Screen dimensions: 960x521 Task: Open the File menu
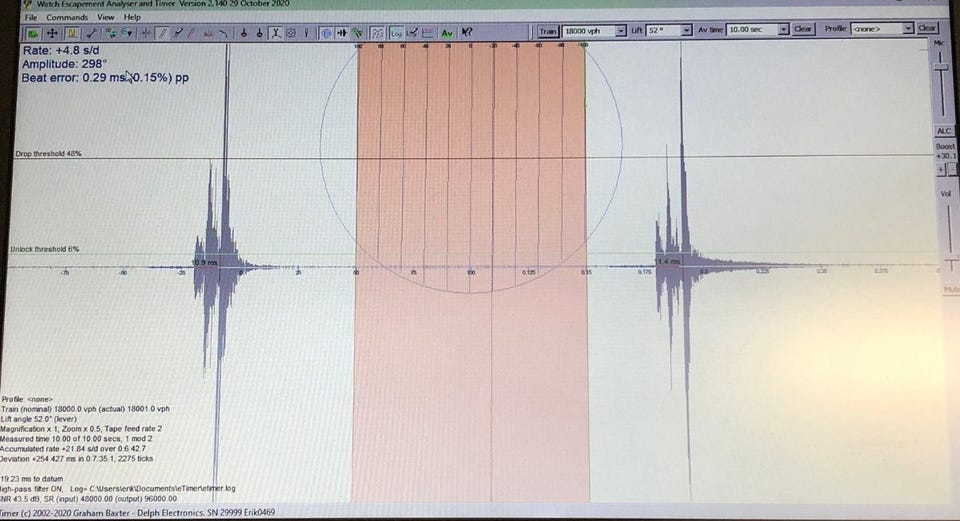[31, 18]
